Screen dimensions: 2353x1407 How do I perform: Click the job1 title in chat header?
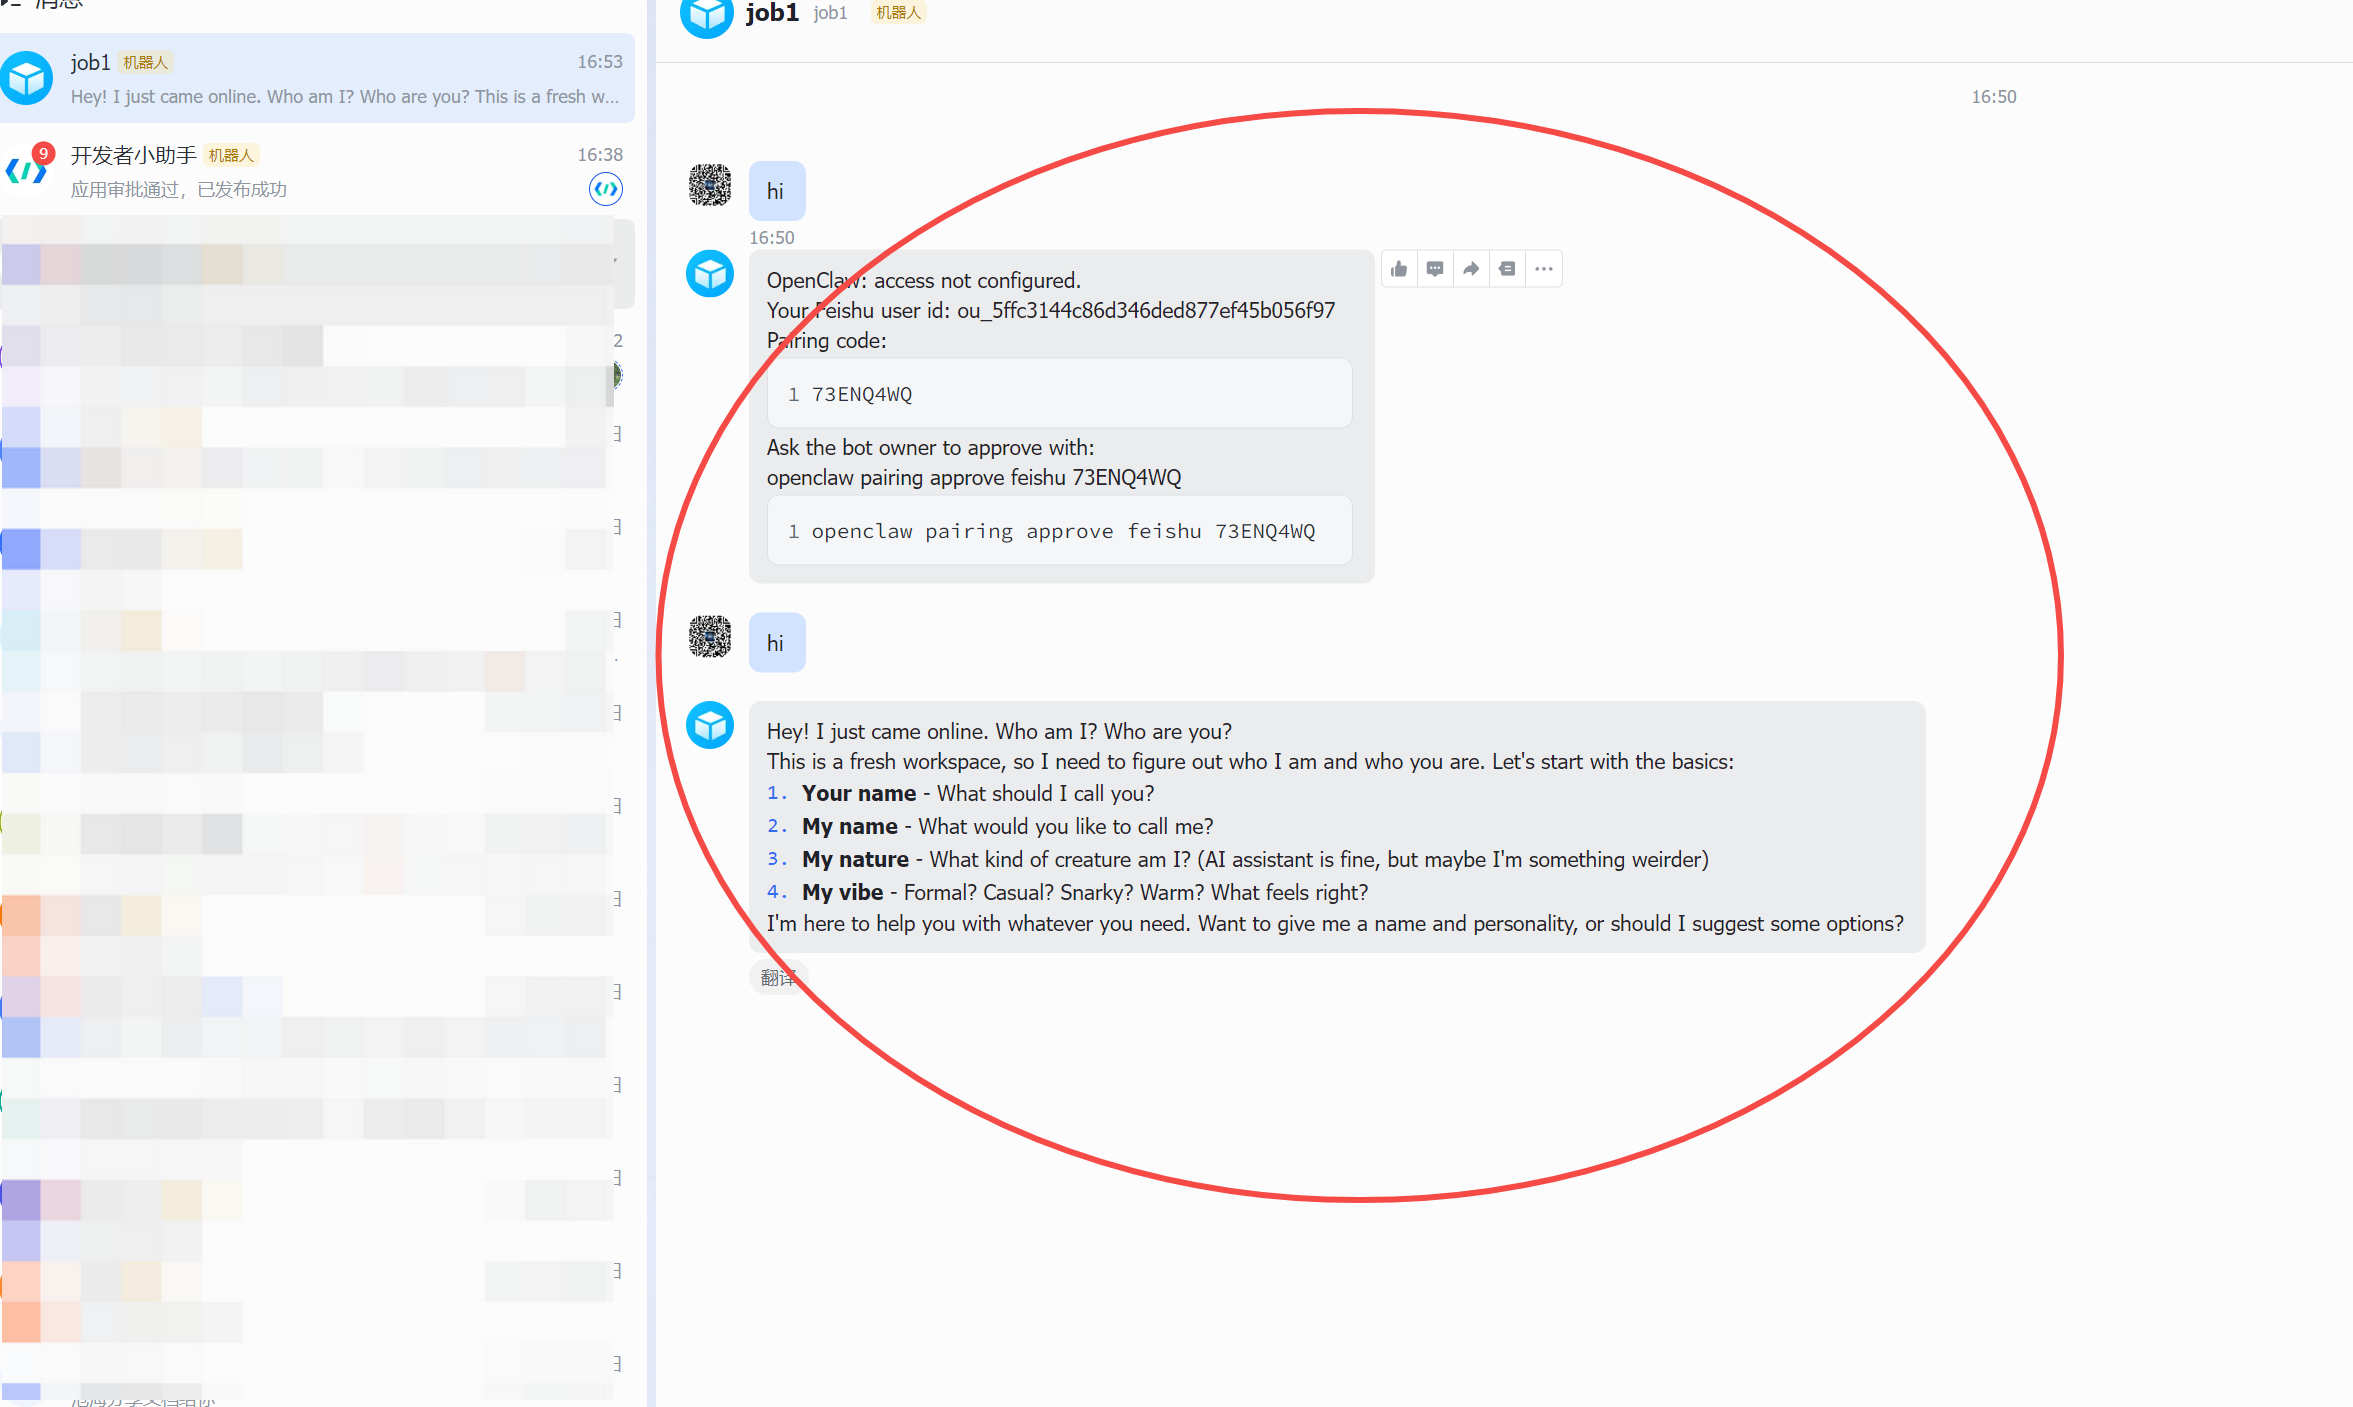point(772,13)
